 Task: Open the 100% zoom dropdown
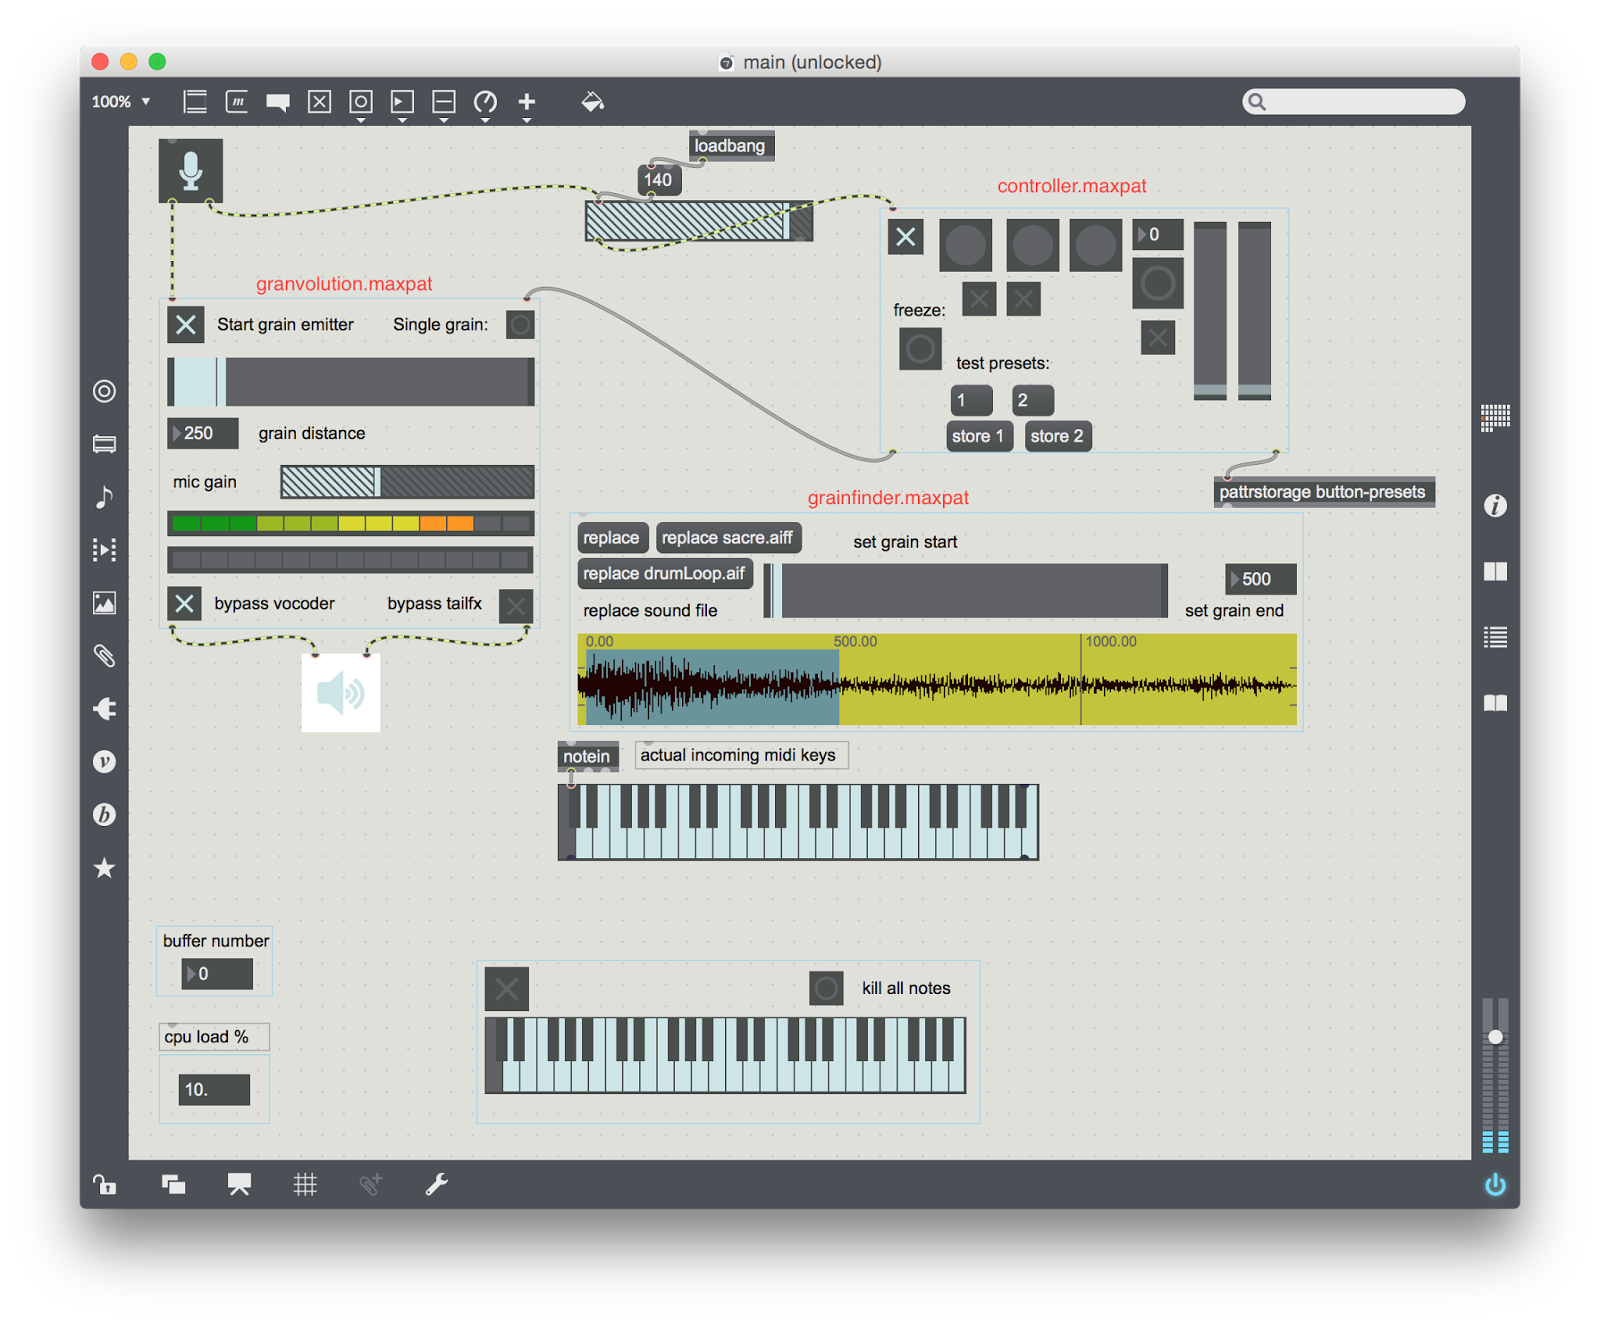click(x=121, y=102)
